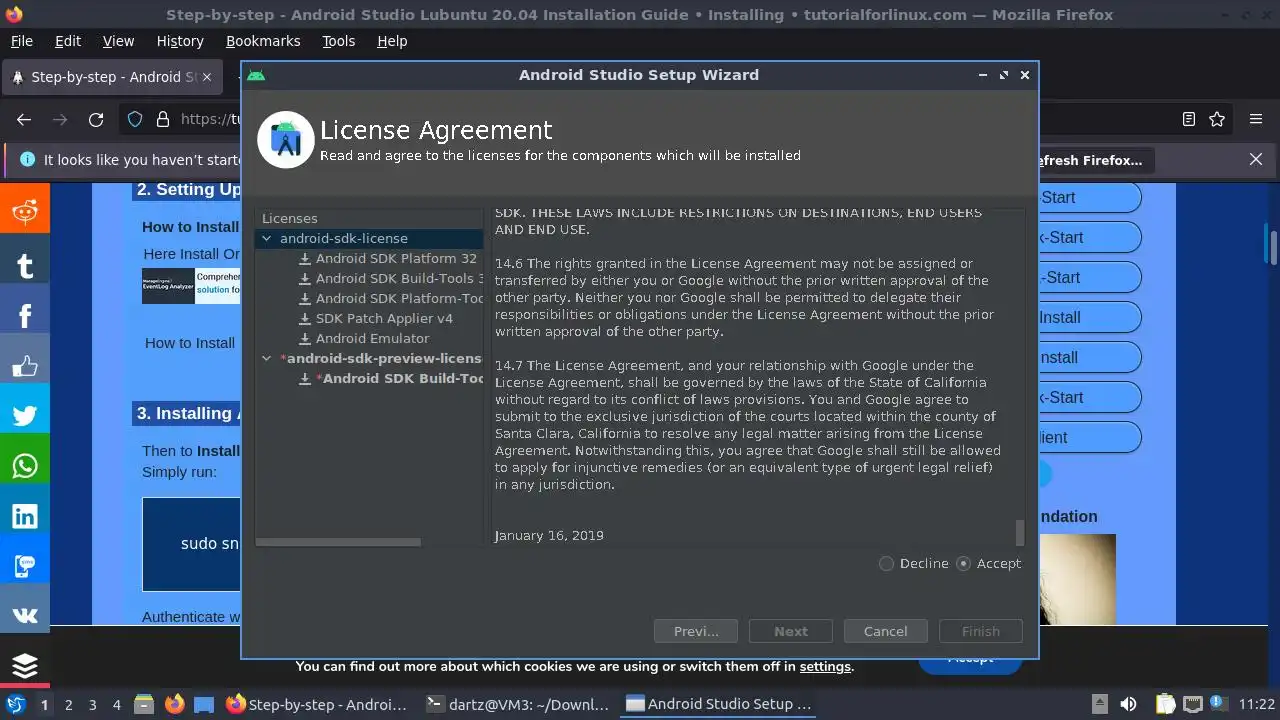
Task: Open the Firefox File menu
Action: 21,41
